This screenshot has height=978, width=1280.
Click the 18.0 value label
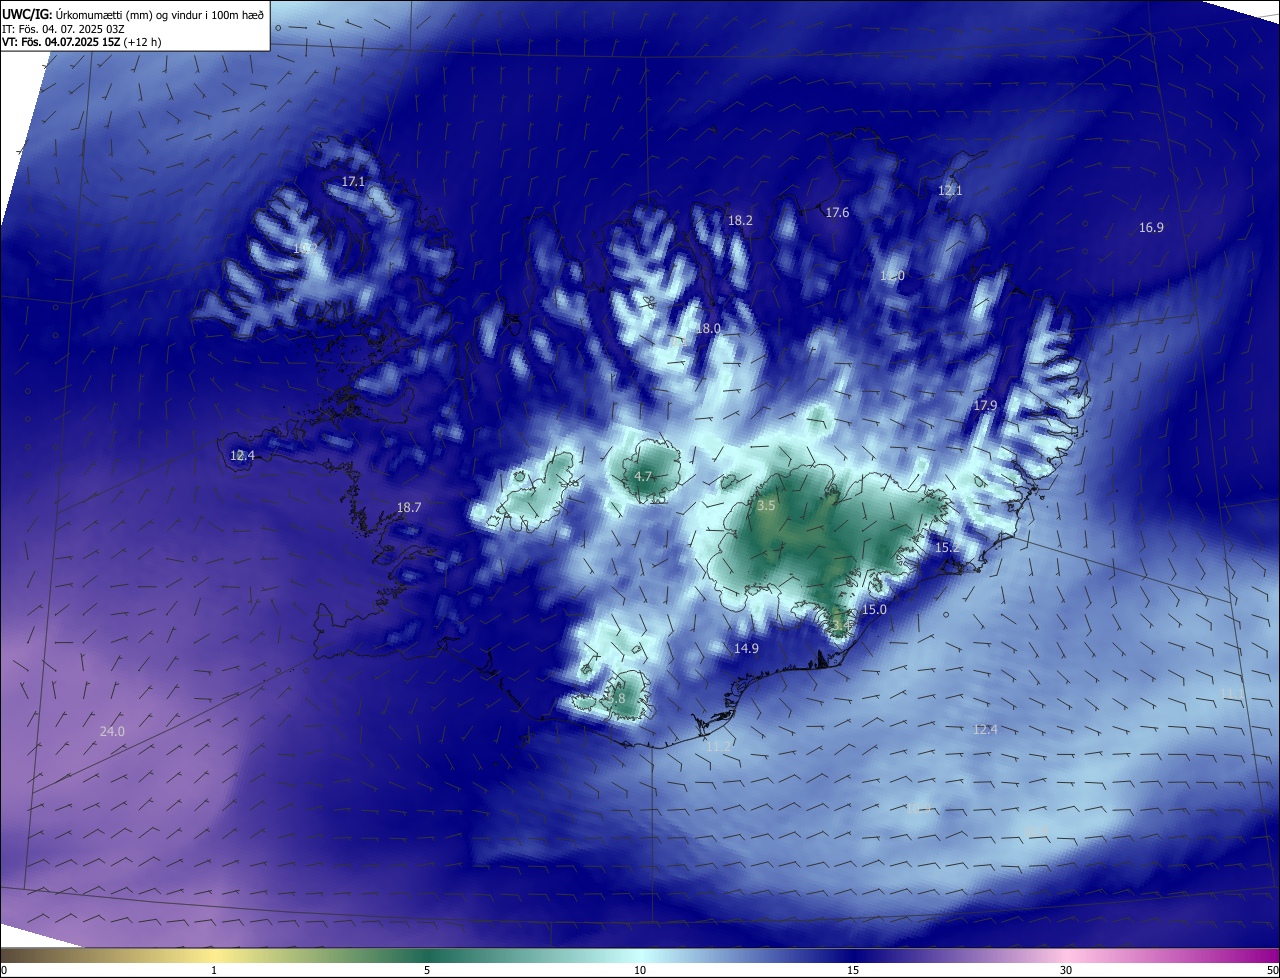point(708,328)
